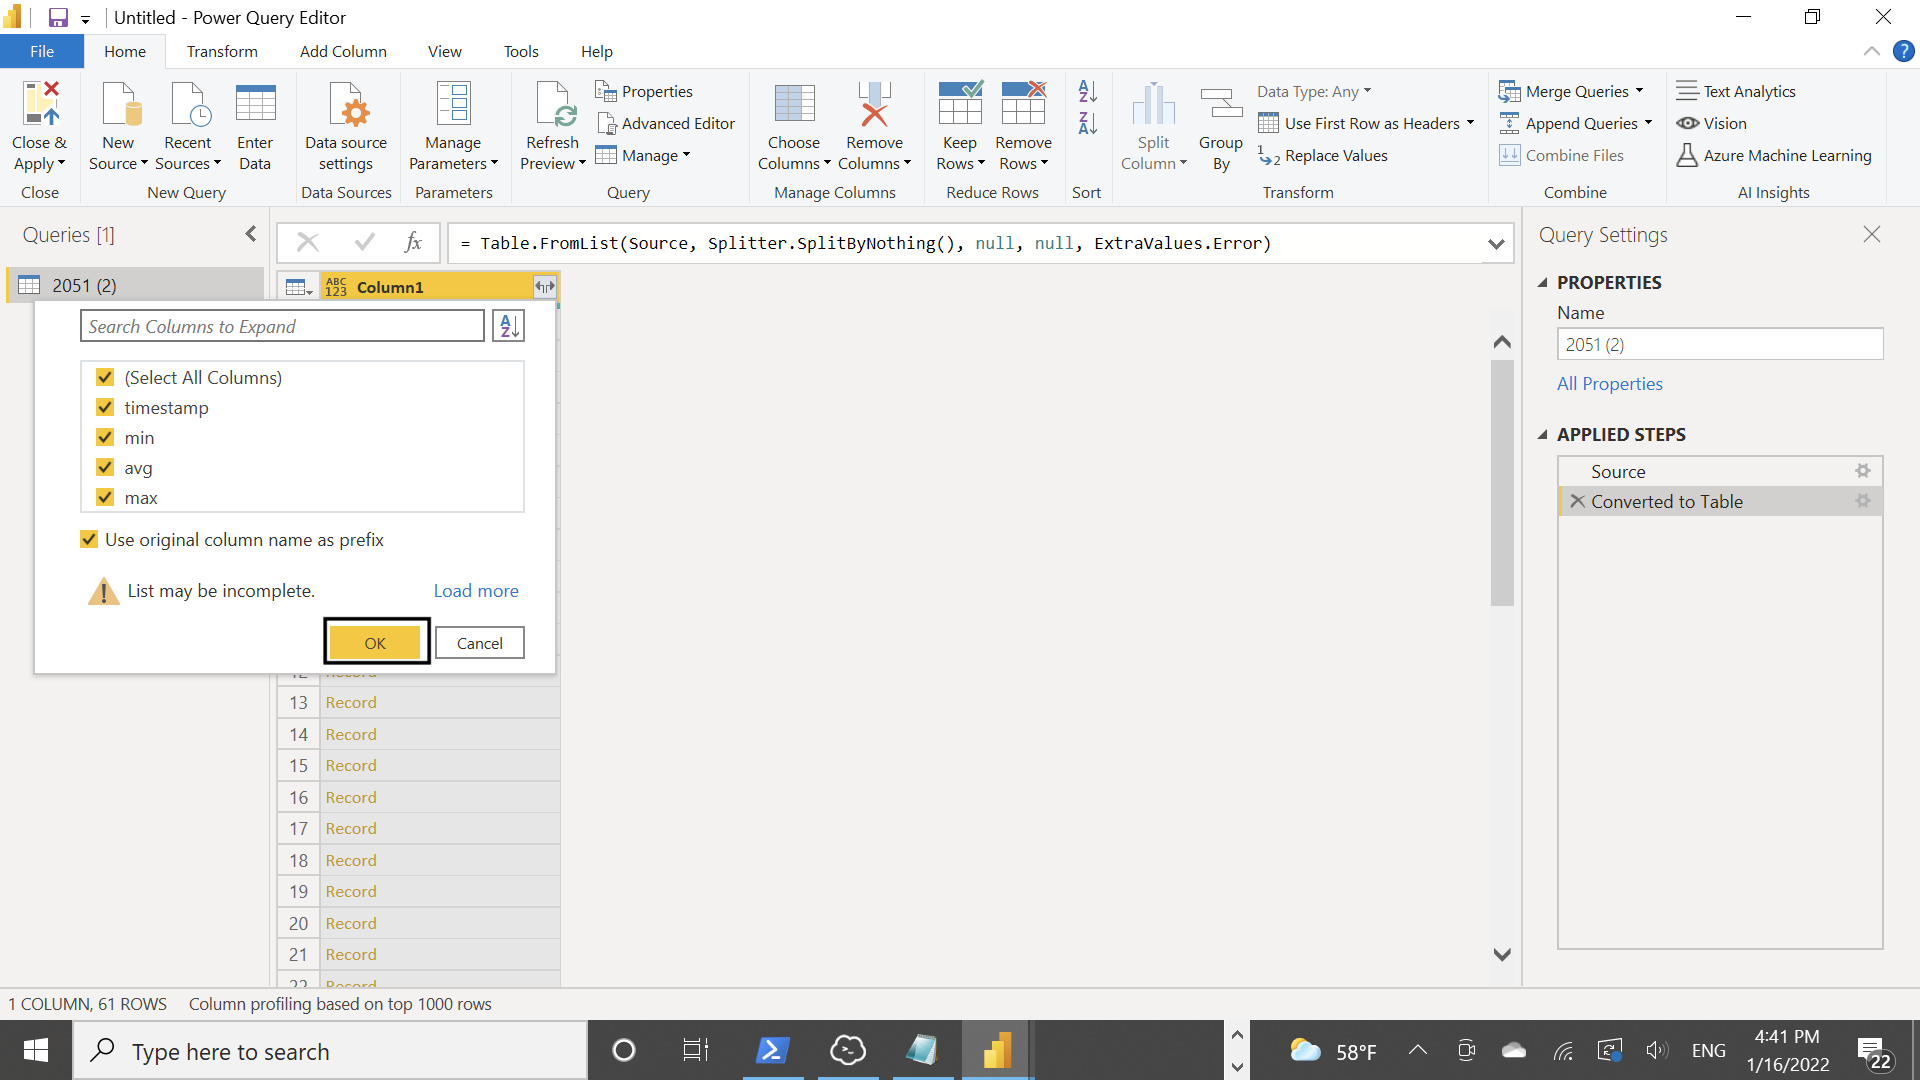Open the All Properties link

[x=1610, y=384]
